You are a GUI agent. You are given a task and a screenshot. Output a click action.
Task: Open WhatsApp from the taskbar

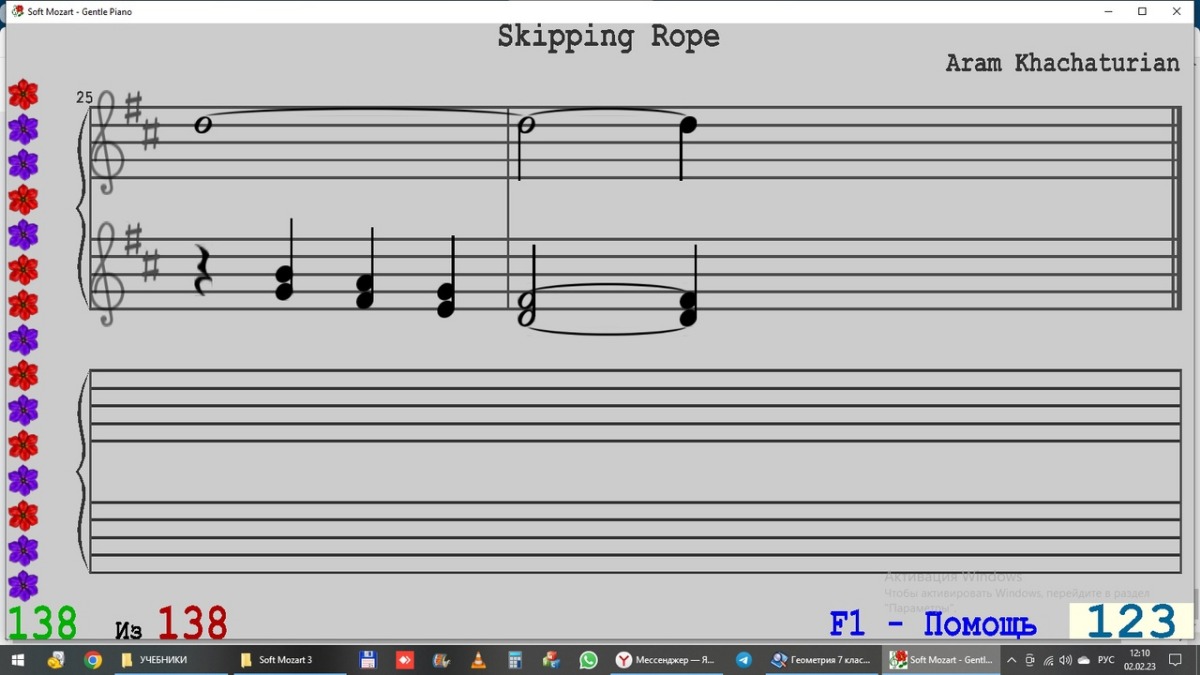pyautogui.click(x=588, y=660)
